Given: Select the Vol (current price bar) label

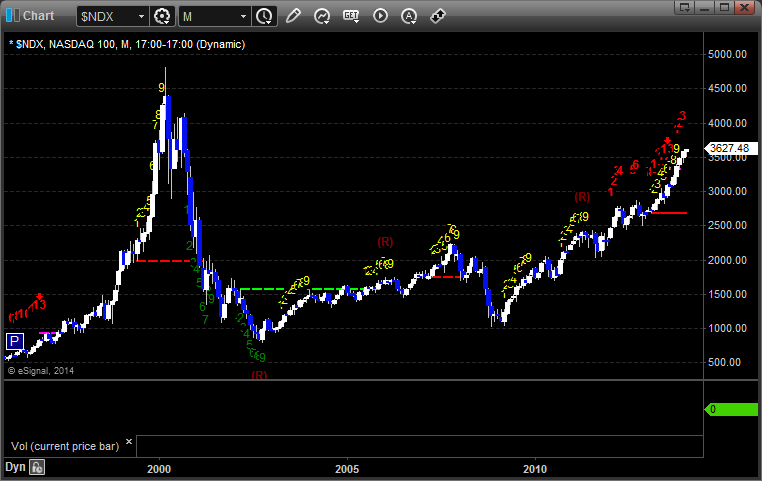Looking at the screenshot, I should (65, 446).
